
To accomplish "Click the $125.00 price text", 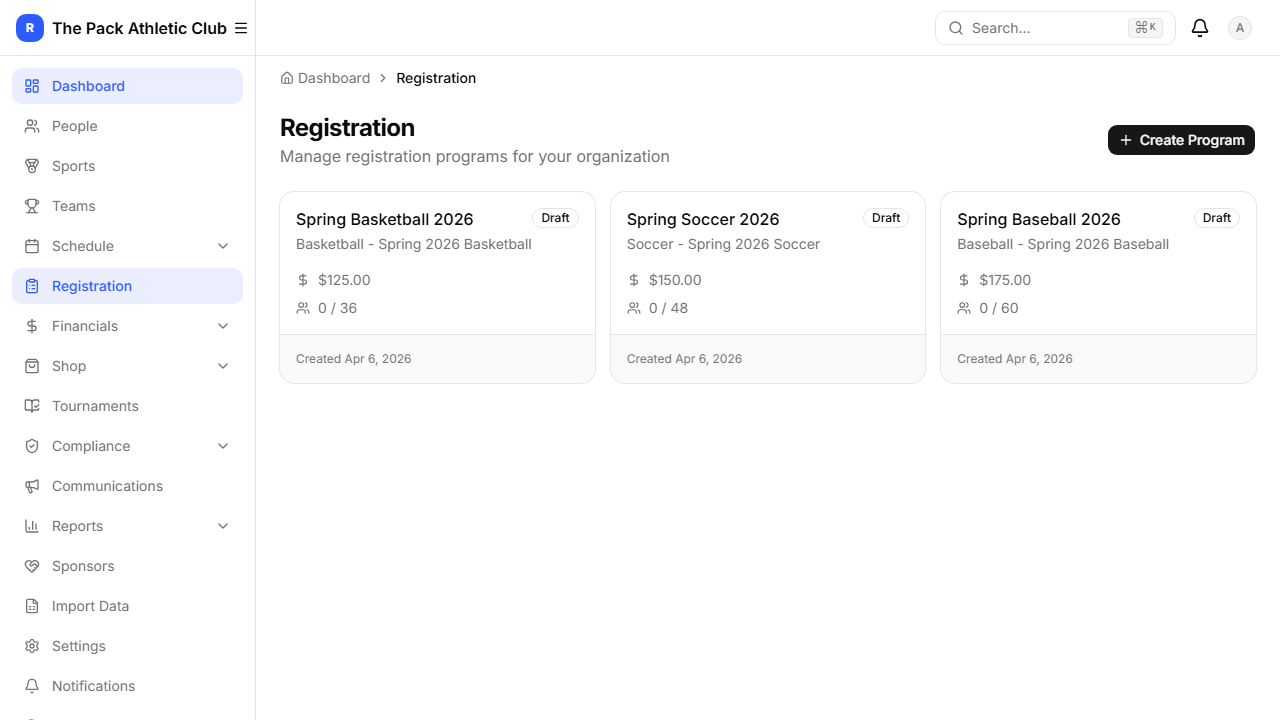I will (x=344, y=280).
